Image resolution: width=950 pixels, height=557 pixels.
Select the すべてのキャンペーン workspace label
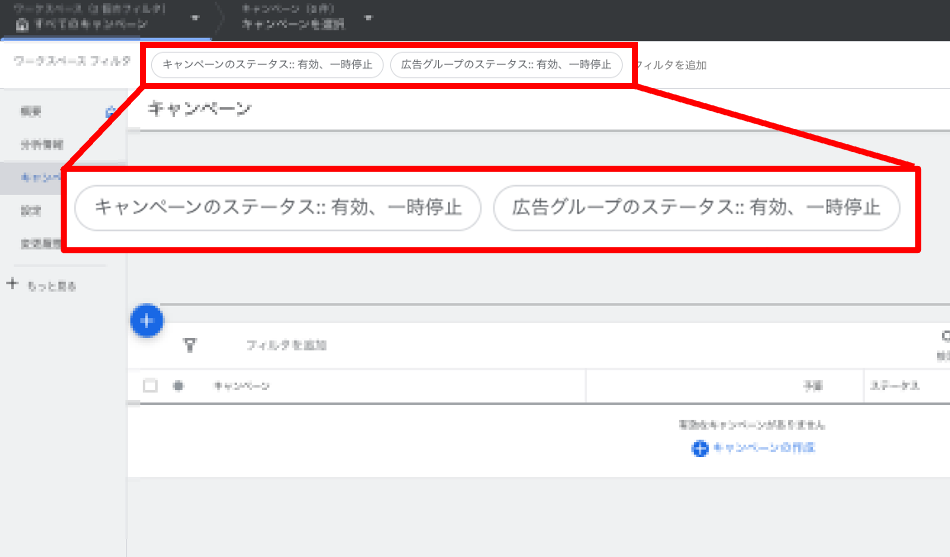pos(91,24)
